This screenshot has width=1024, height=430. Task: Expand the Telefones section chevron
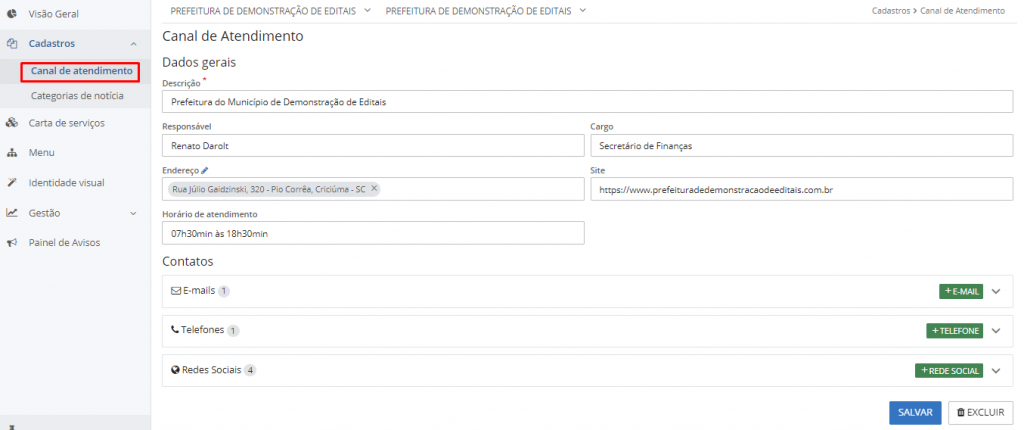point(995,331)
